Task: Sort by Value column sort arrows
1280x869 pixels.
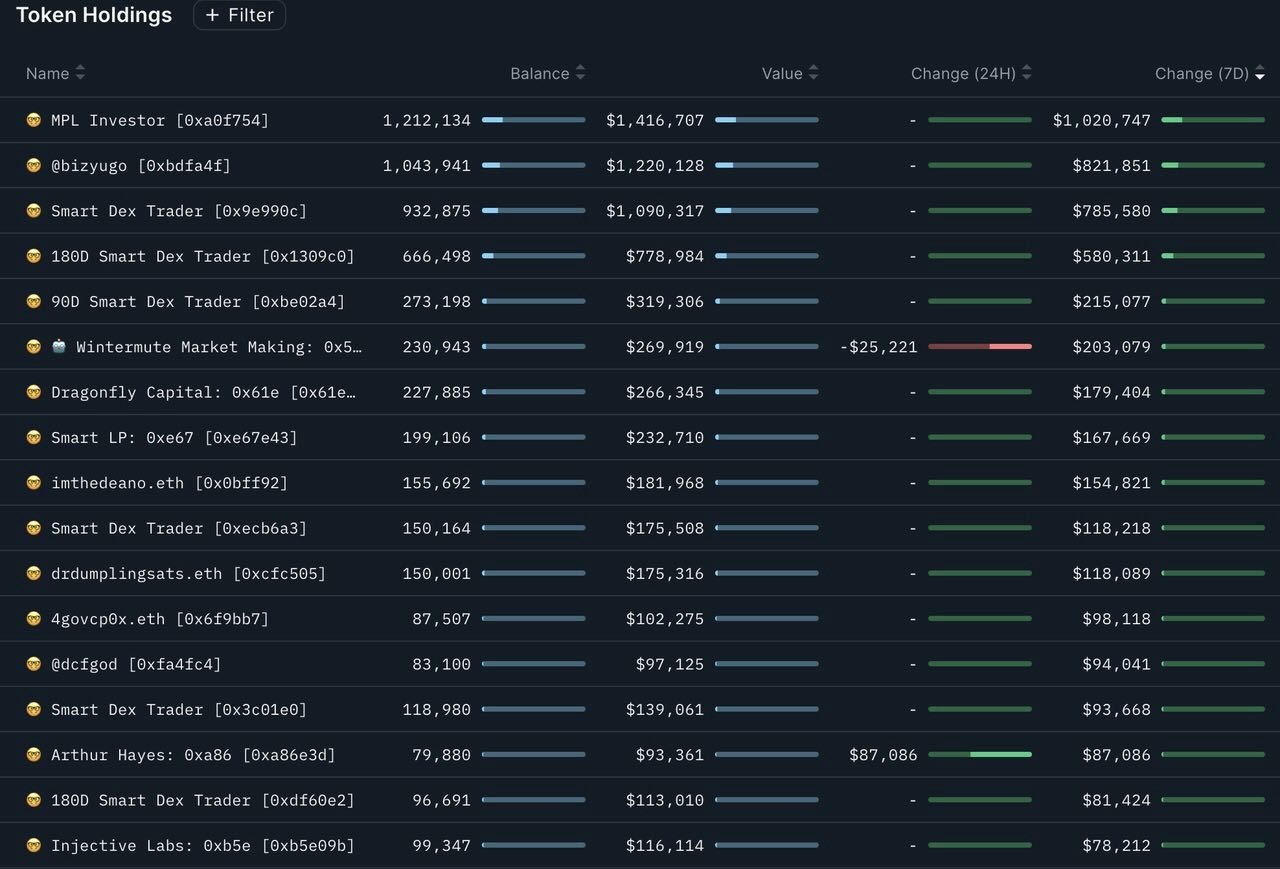Action: [x=813, y=73]
